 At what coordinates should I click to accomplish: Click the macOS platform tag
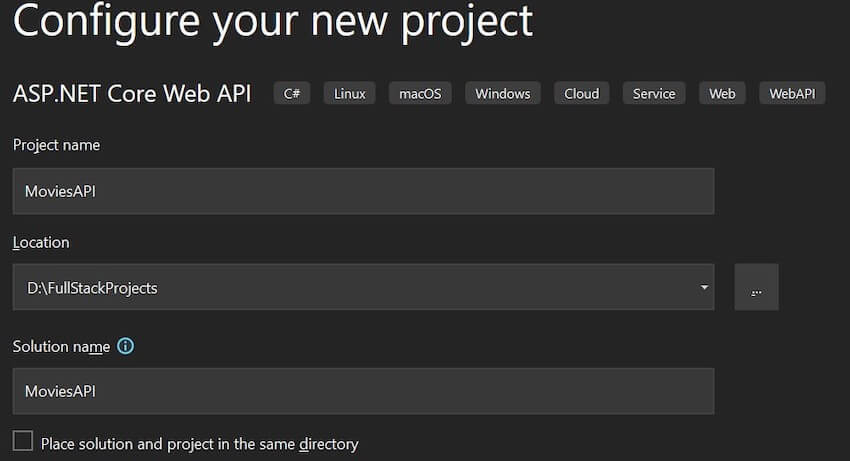[420, 94]
